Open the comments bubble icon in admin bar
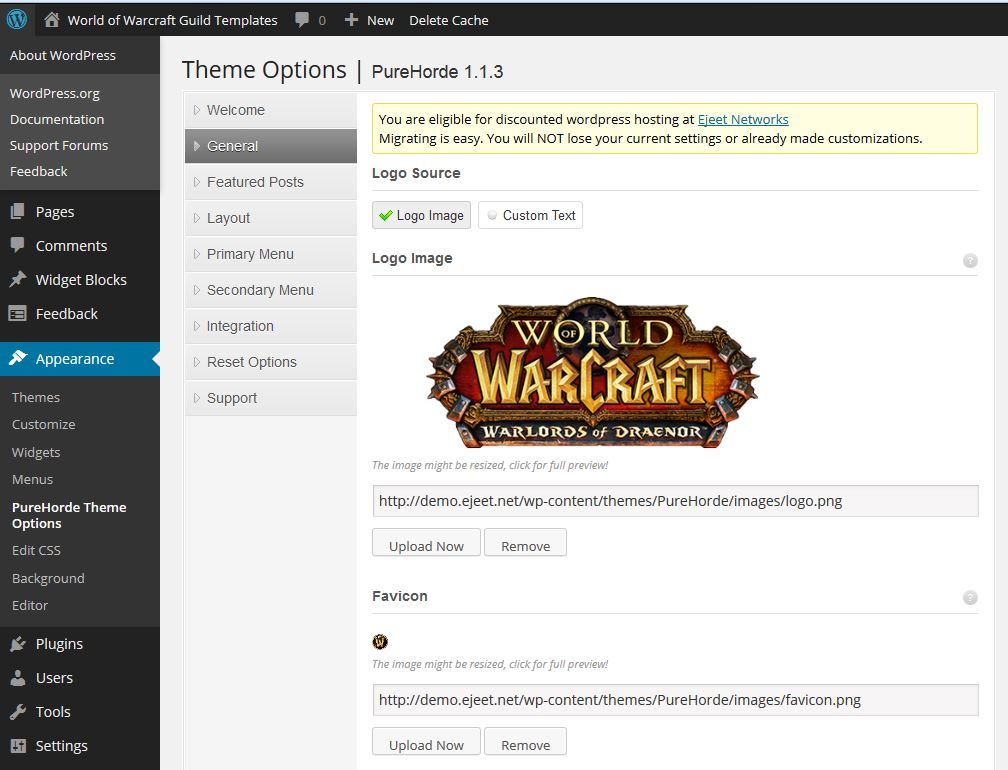The width and height of the screenshot is (1008, 770). tap(302, 20)
